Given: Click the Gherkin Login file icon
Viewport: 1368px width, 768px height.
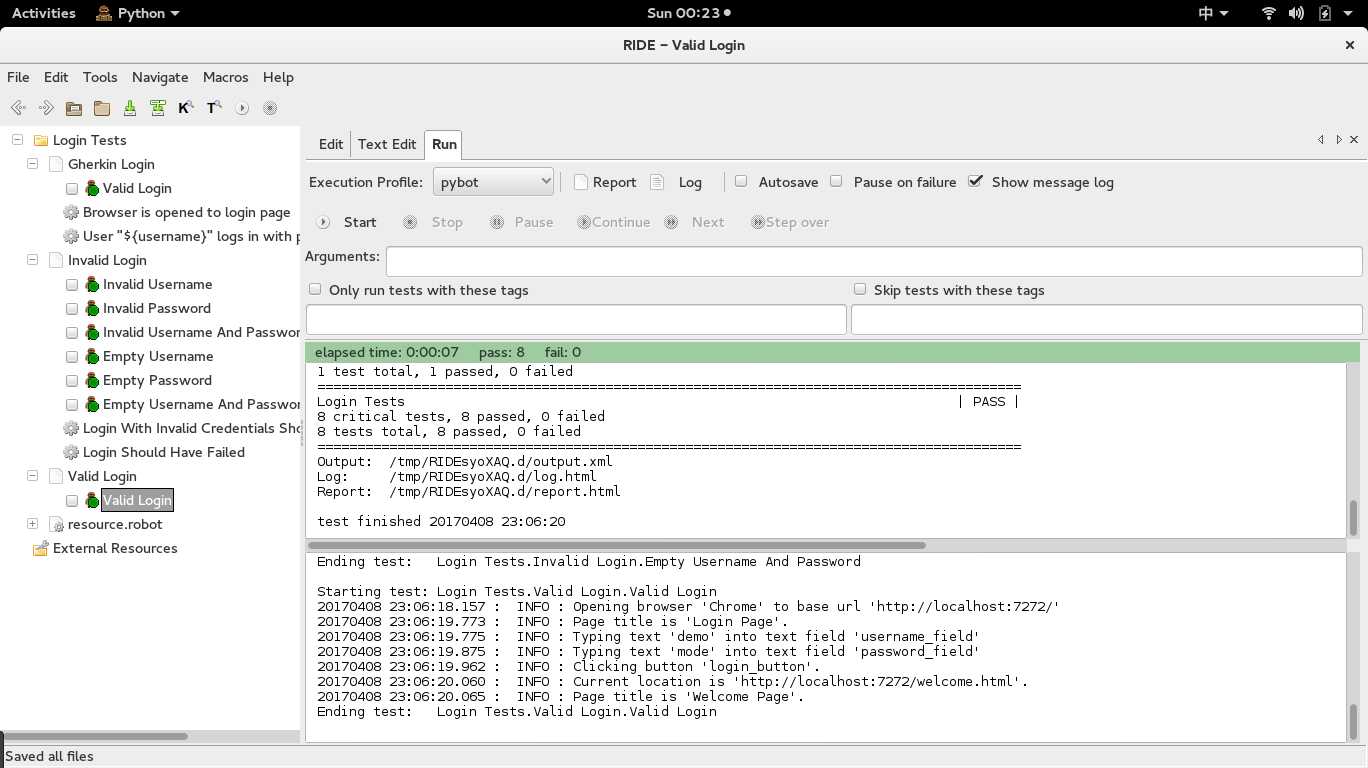Looking at the screenshot, I should pos(56,164).
